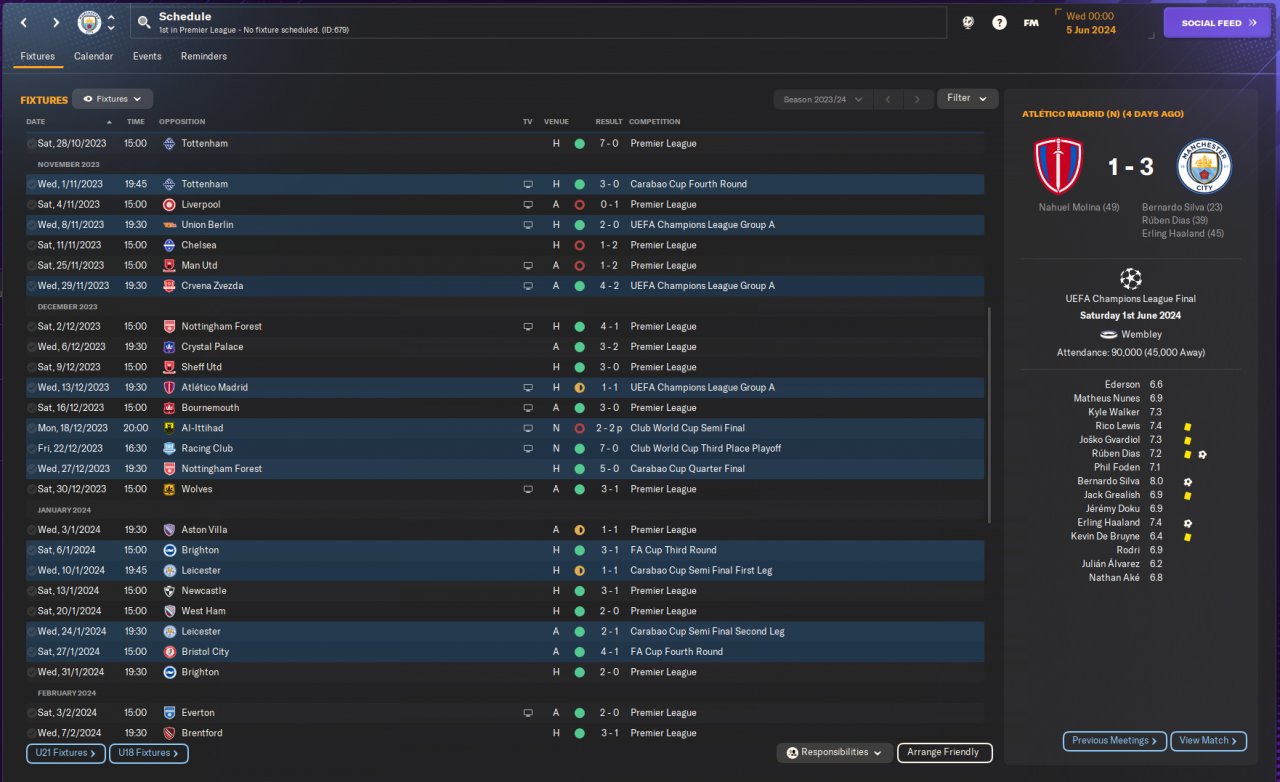Sort by the Competition column header

(655, 122)
